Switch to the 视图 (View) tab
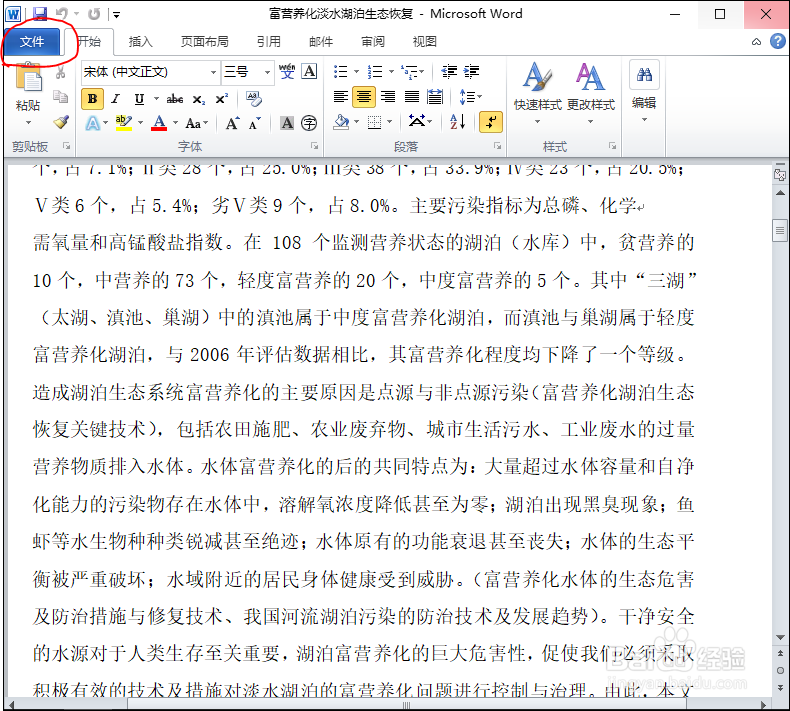 point(425,41)
